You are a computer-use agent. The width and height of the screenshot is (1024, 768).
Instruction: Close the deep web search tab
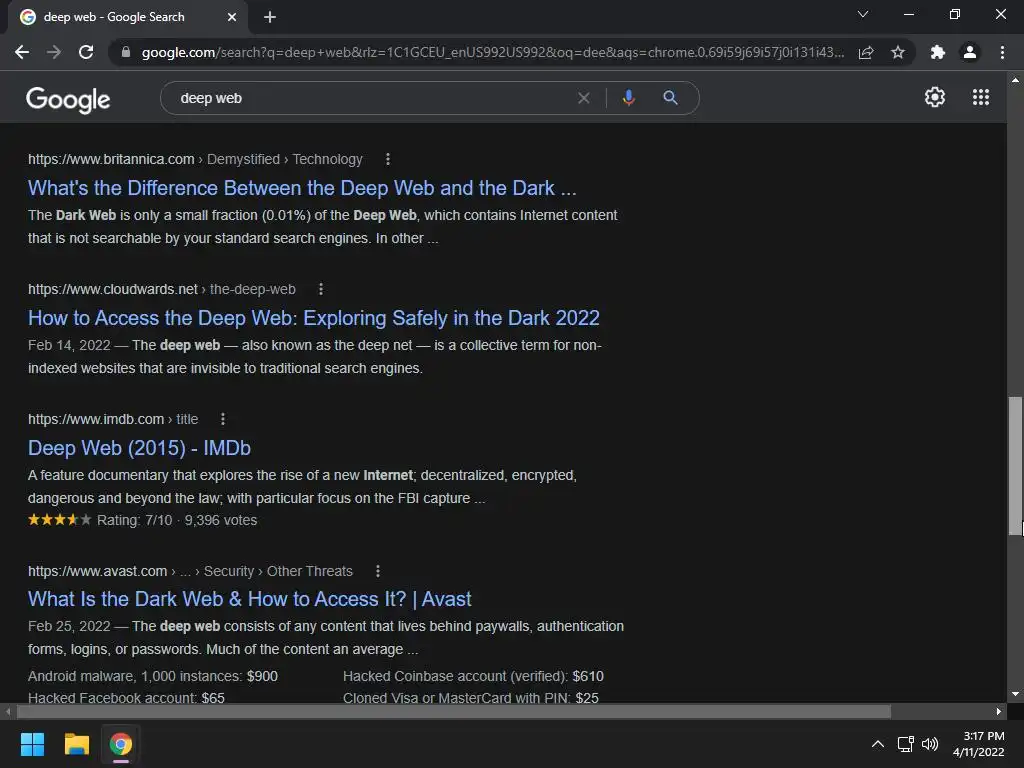point(232,17)
